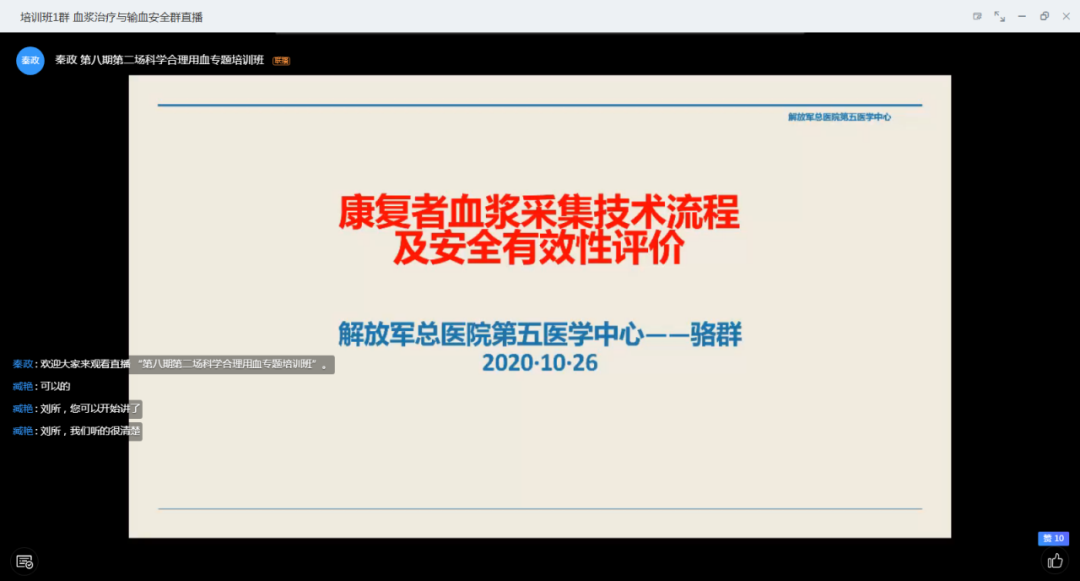Click the thumbs-up like icon
Viewport: 1080px width, 581px height.
[x=1054, y=560]
